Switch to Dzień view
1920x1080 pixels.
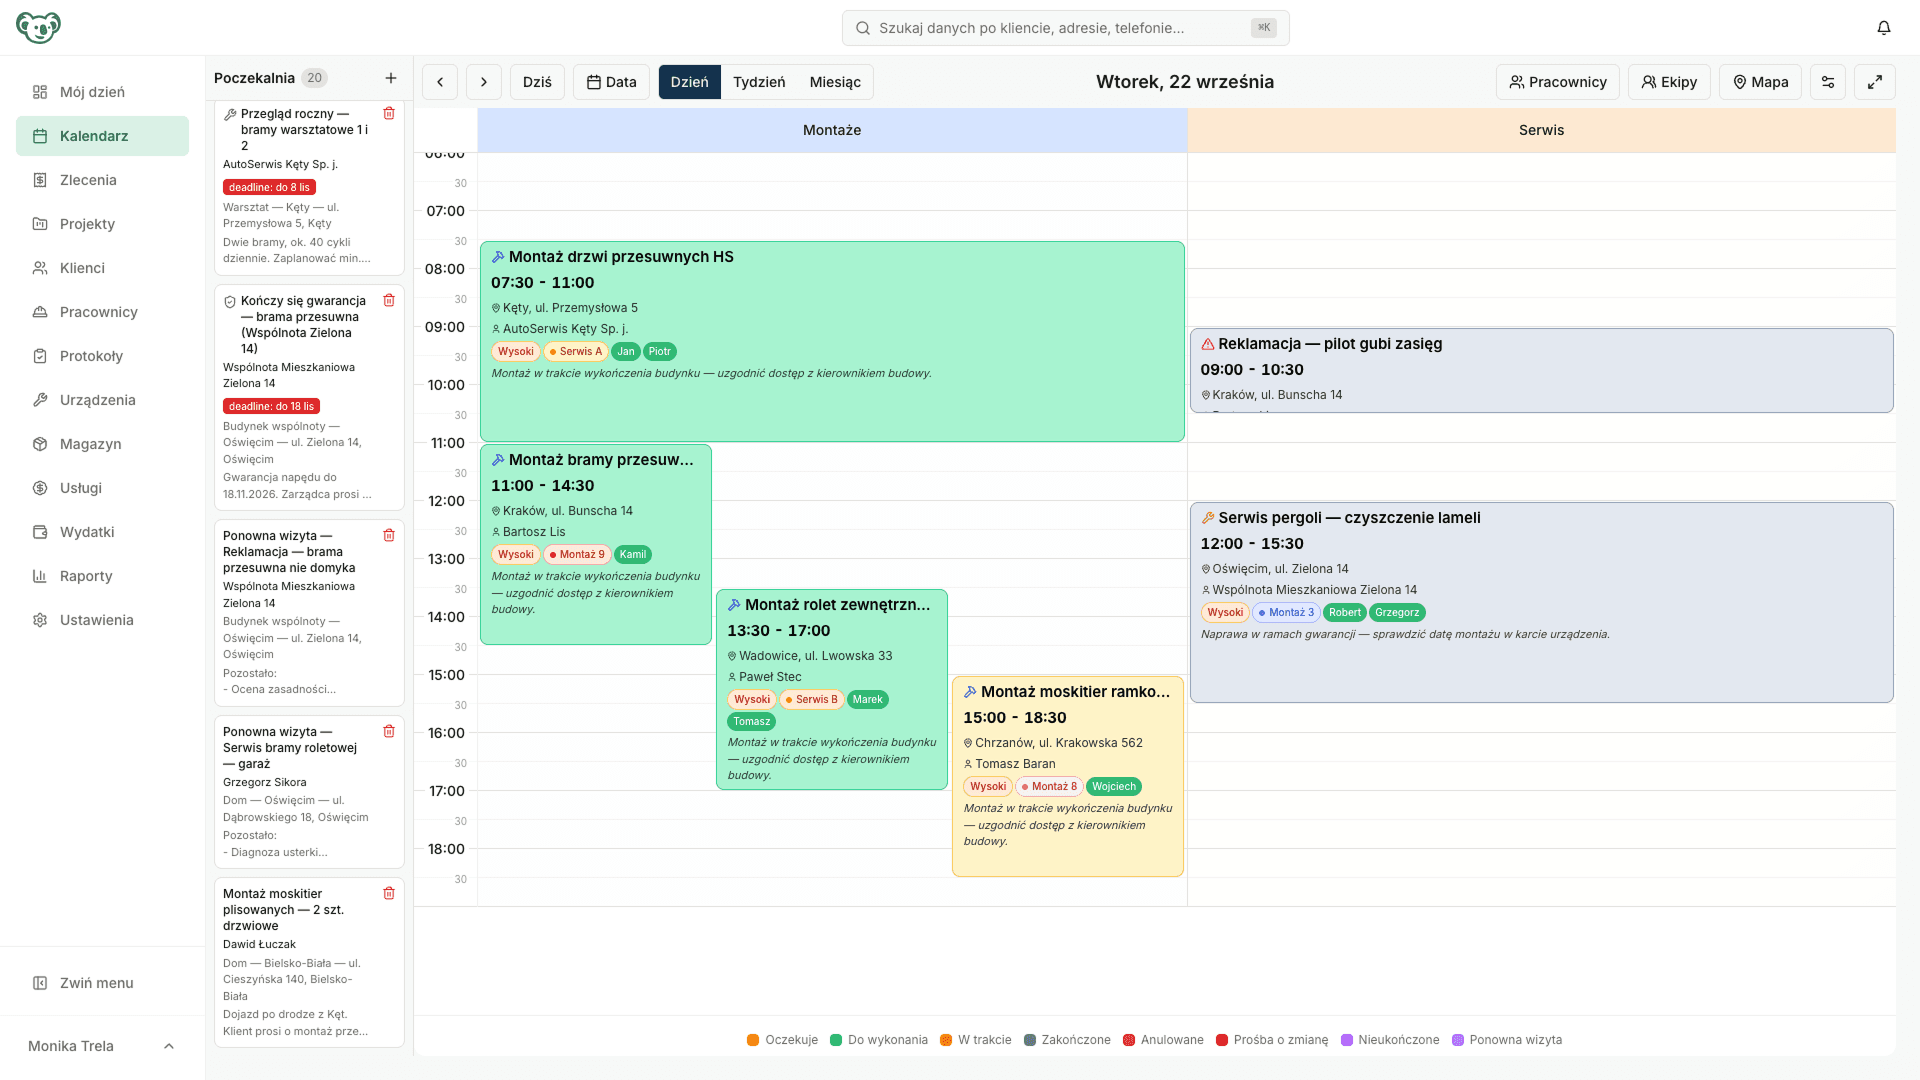pos(689,82)
